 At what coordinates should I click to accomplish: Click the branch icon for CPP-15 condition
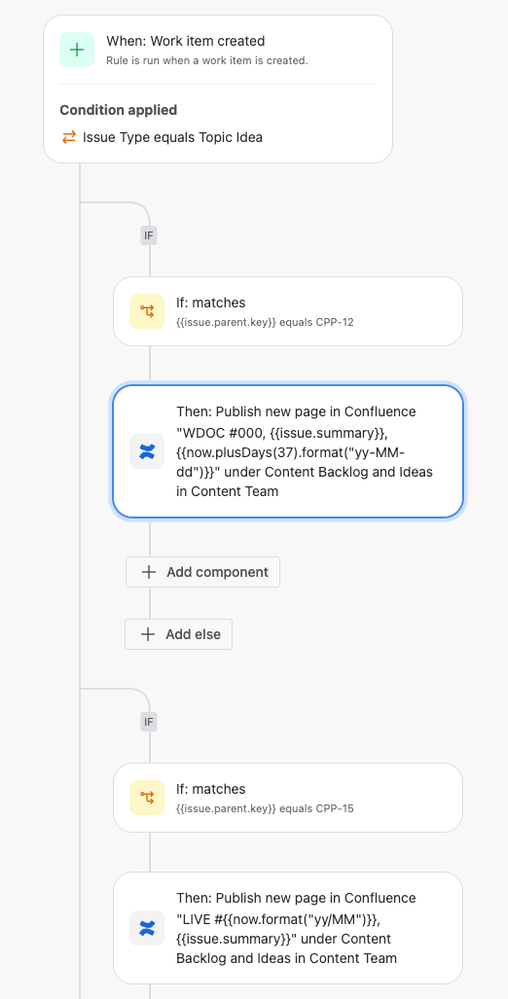tap(147, 798)
